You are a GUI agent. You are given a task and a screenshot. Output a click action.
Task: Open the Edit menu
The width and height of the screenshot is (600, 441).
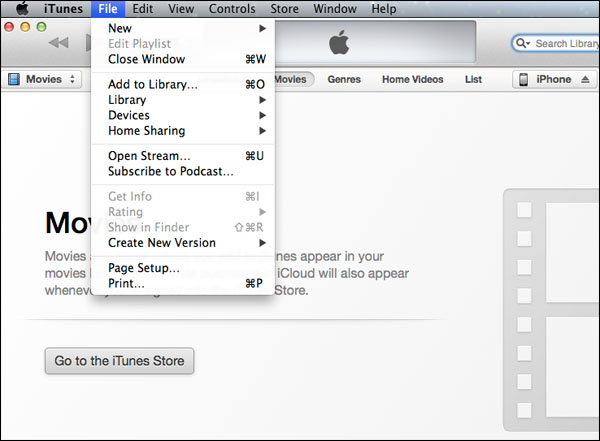(x=143, y=8)
